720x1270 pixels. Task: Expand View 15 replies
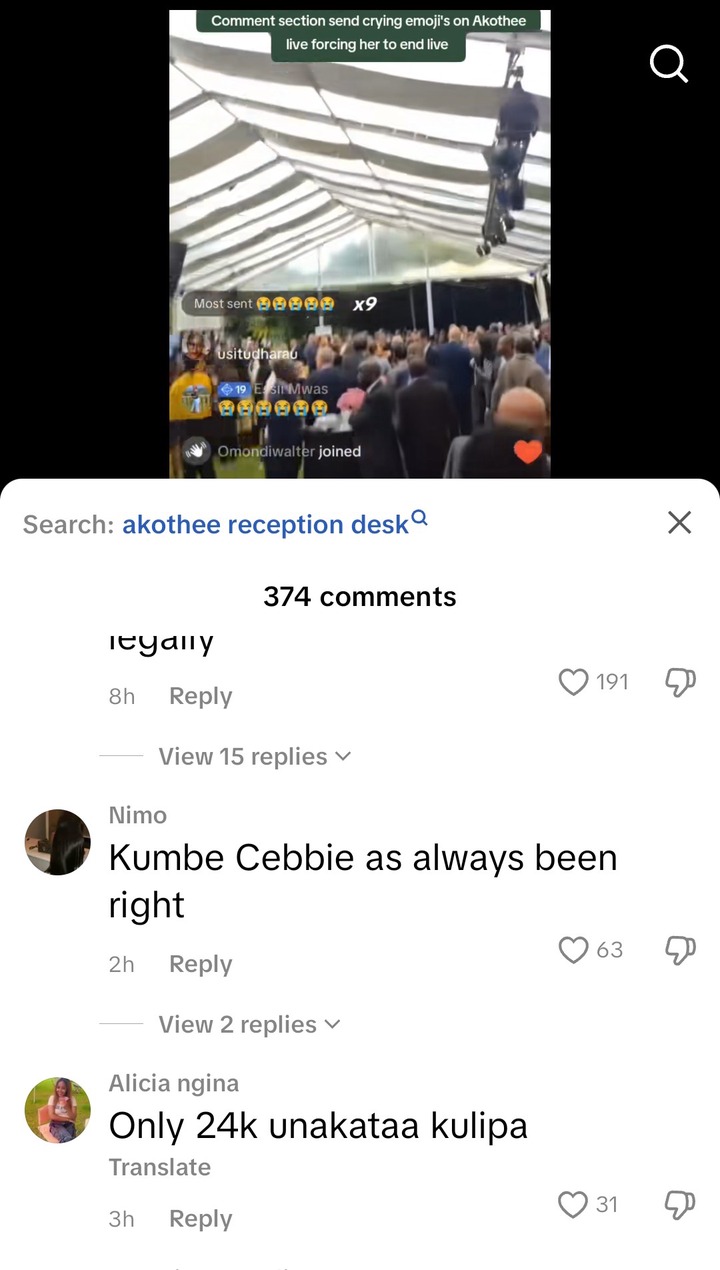255,757
